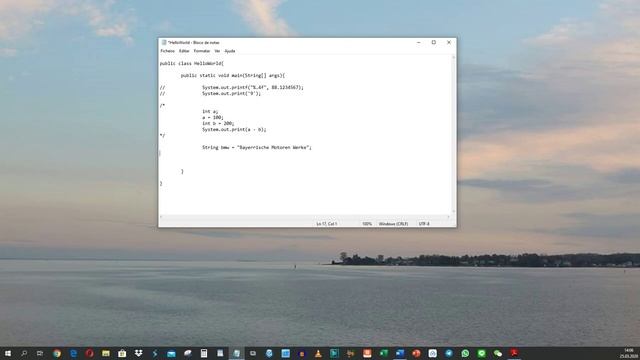
Task: Open Word from the taskbar
Action: tap(400, 353)
